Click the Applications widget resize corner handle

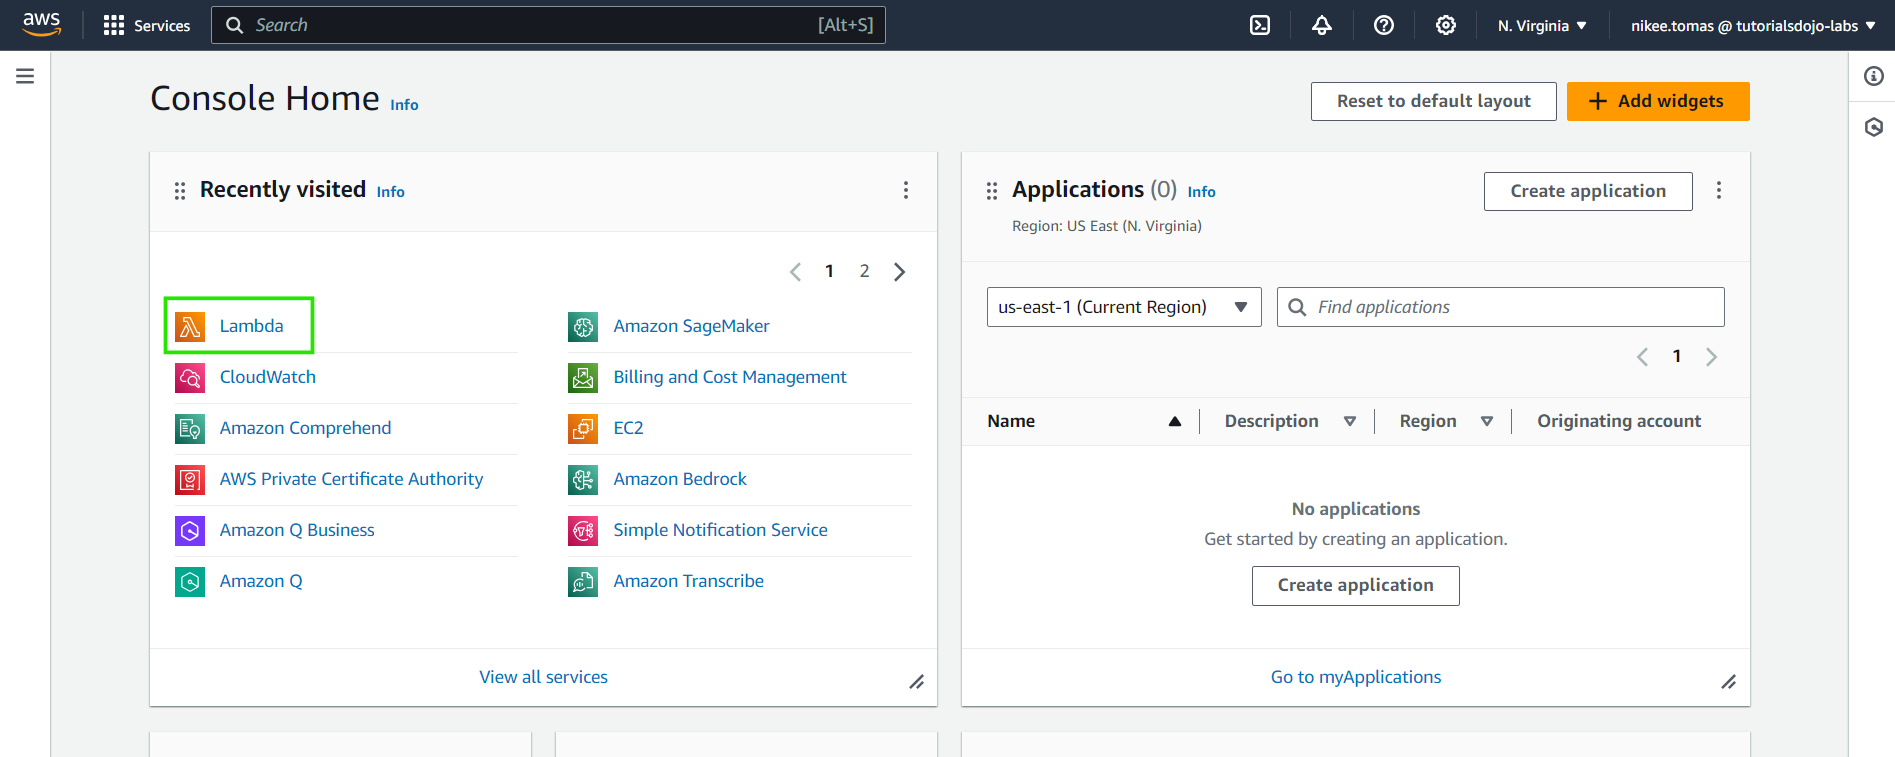click(x=1728, y=682)
